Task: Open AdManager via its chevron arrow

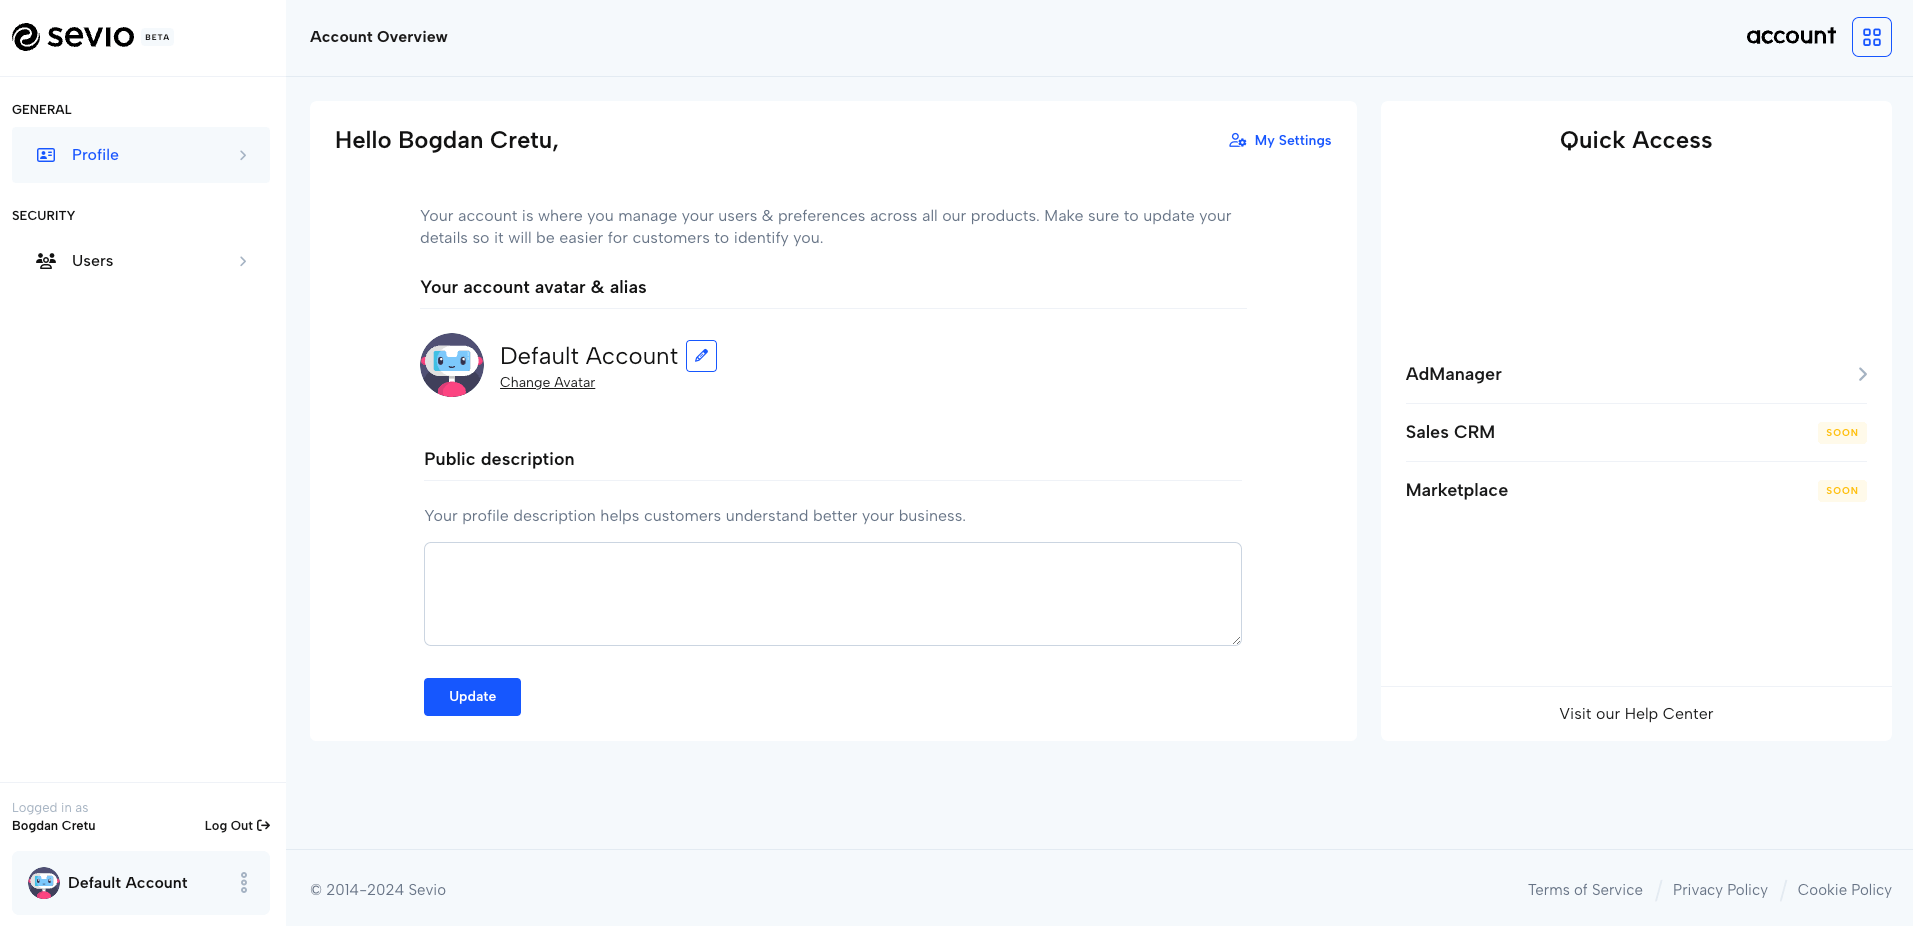Action: point(1862,374)
